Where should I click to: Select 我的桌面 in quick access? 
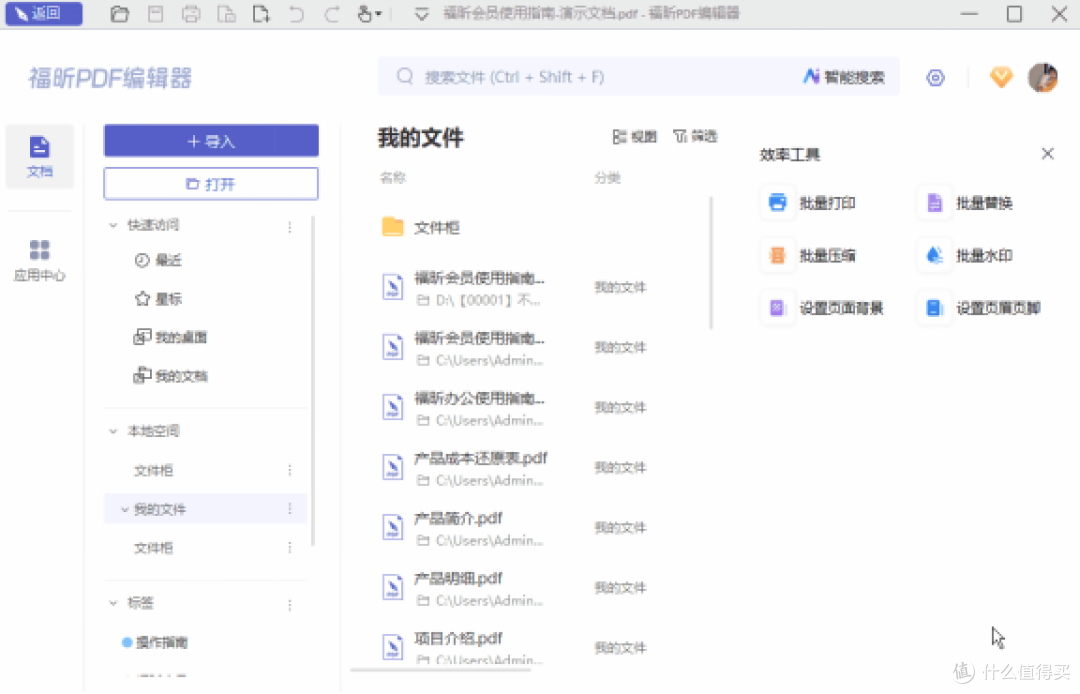tap(170, 337)
